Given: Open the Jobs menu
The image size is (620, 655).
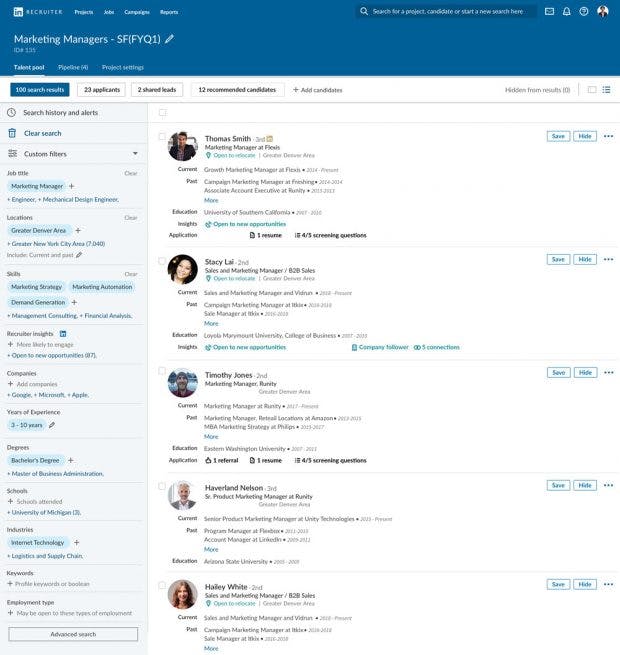Looking at the screenshot, I should click(109, 12).
